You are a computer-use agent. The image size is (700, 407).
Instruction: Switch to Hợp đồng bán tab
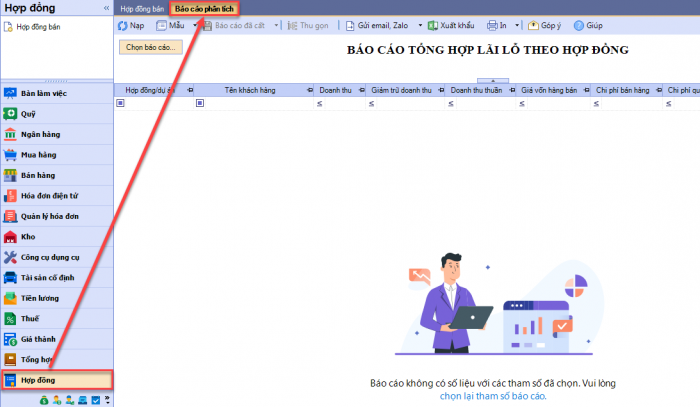pyautogui.click(x=142, y=8)
